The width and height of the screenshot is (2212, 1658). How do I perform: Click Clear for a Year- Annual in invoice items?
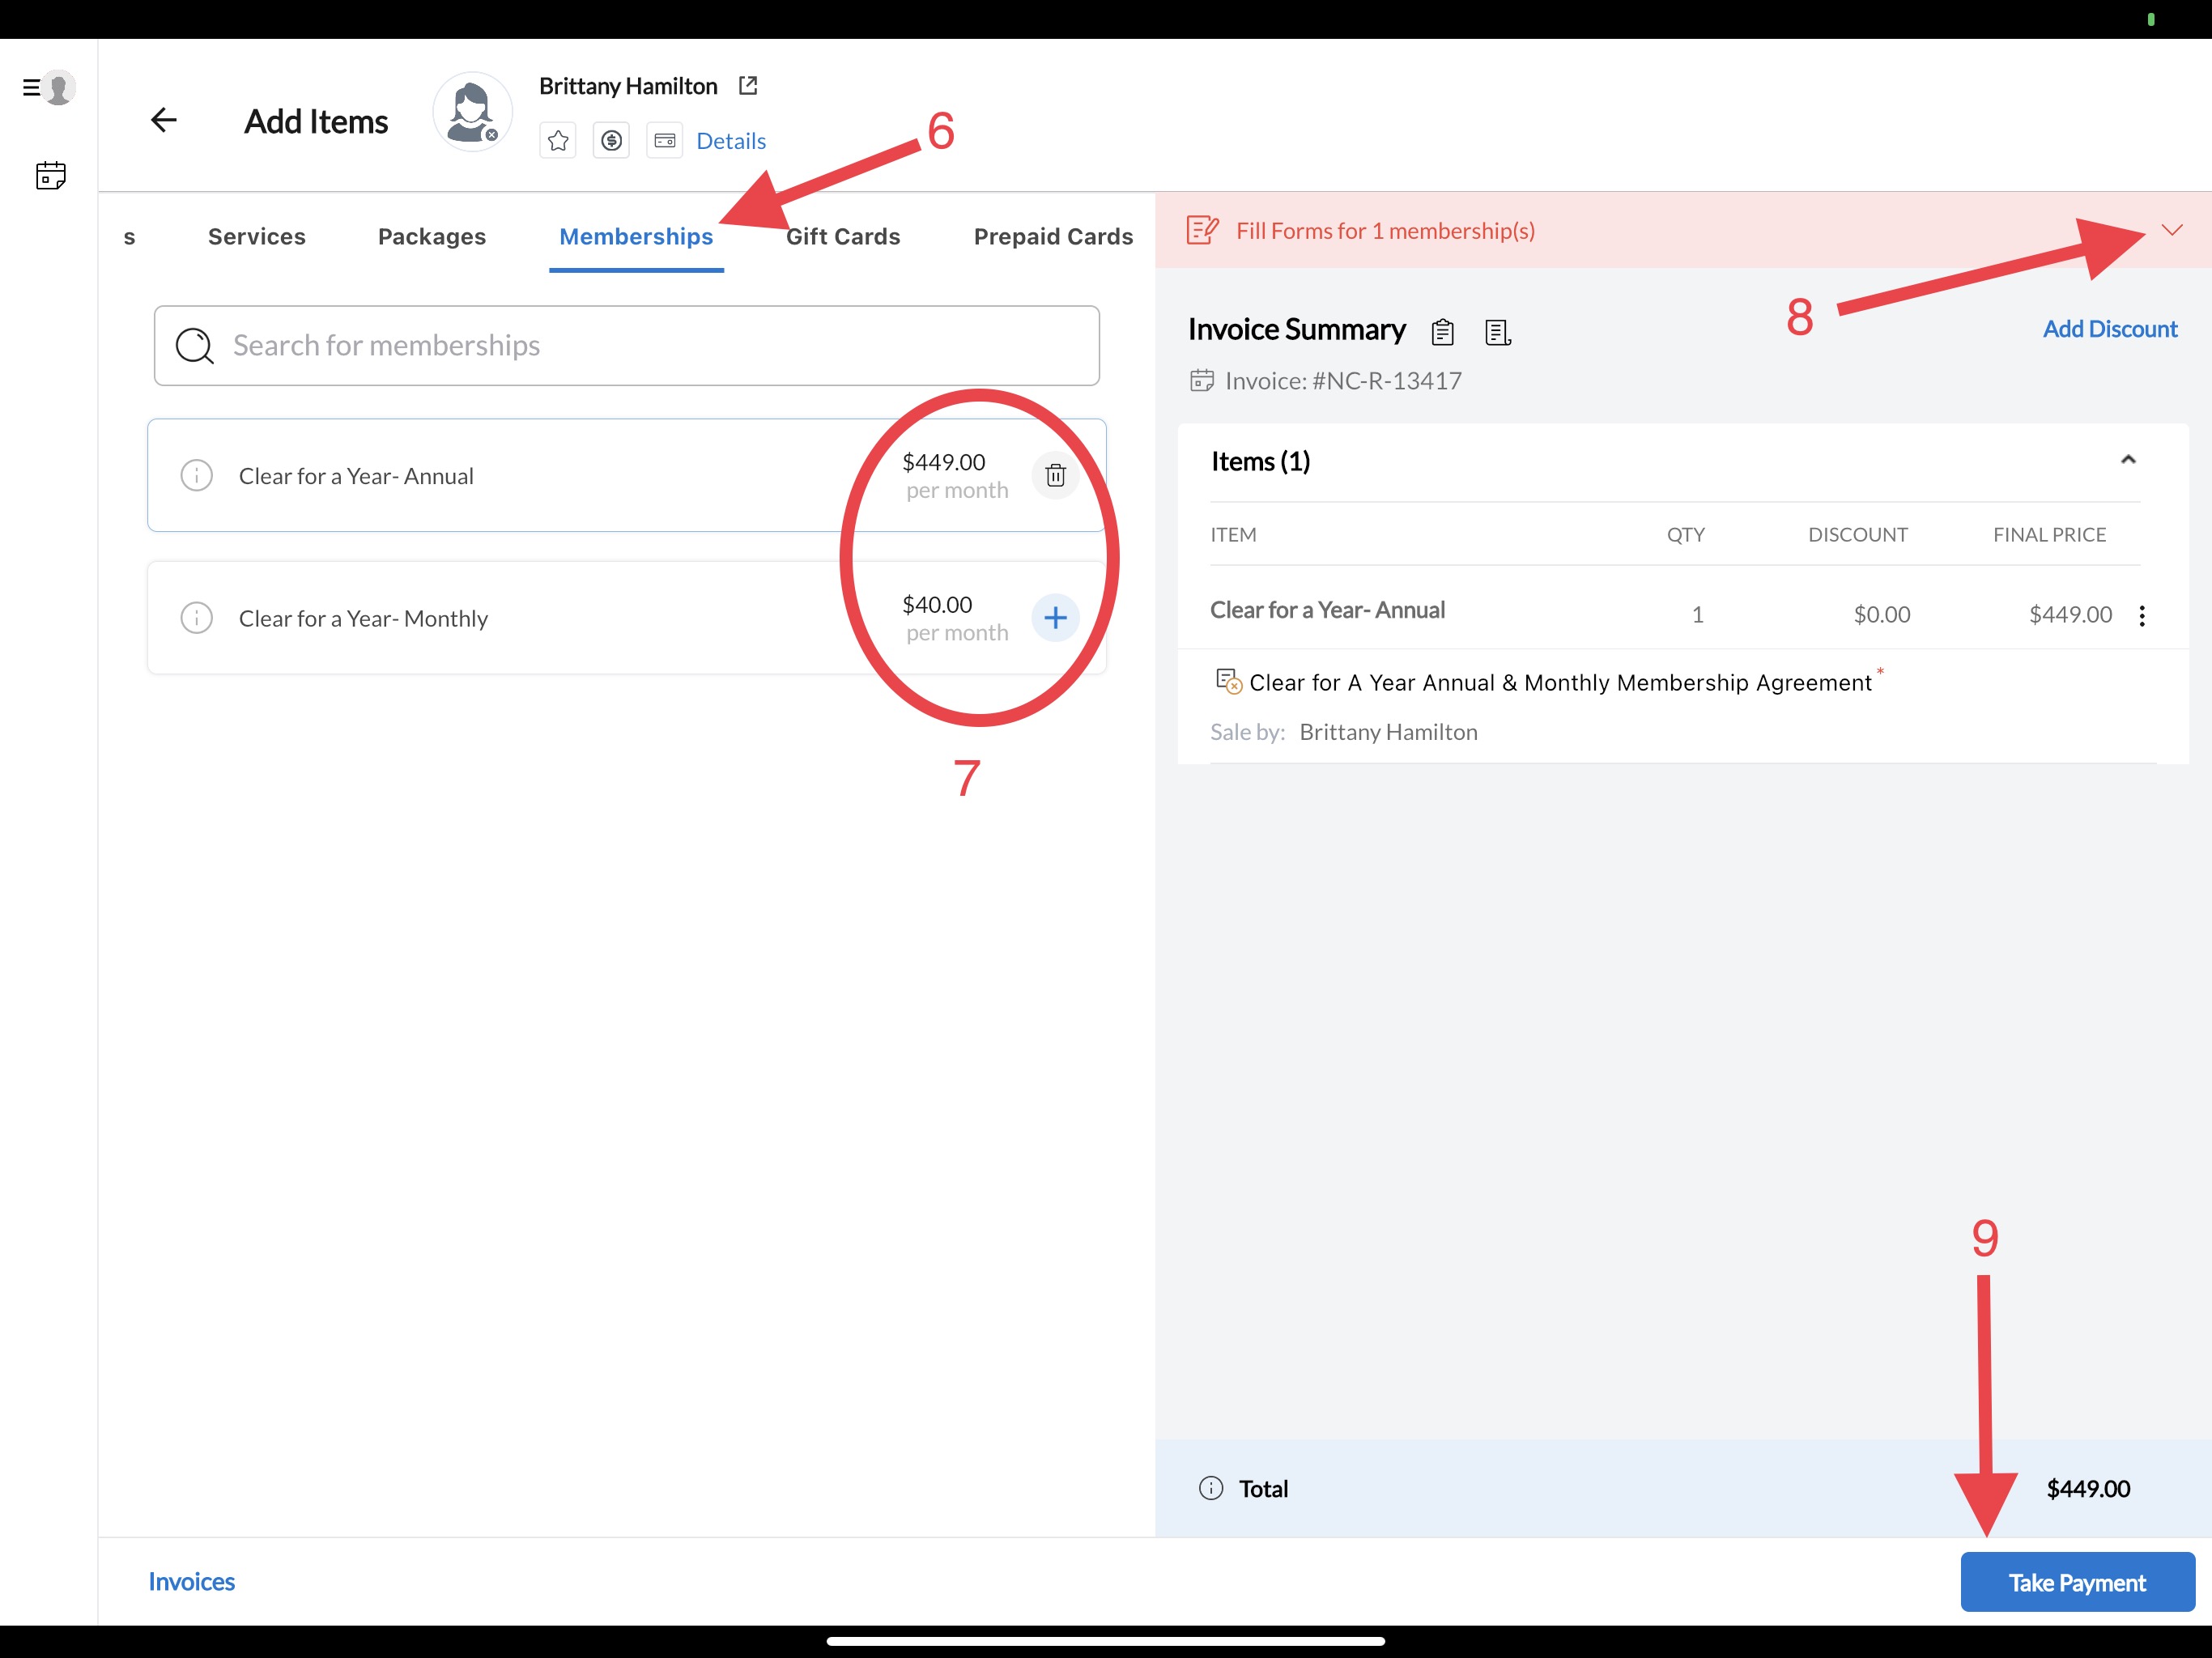(x=1327, y=610)
